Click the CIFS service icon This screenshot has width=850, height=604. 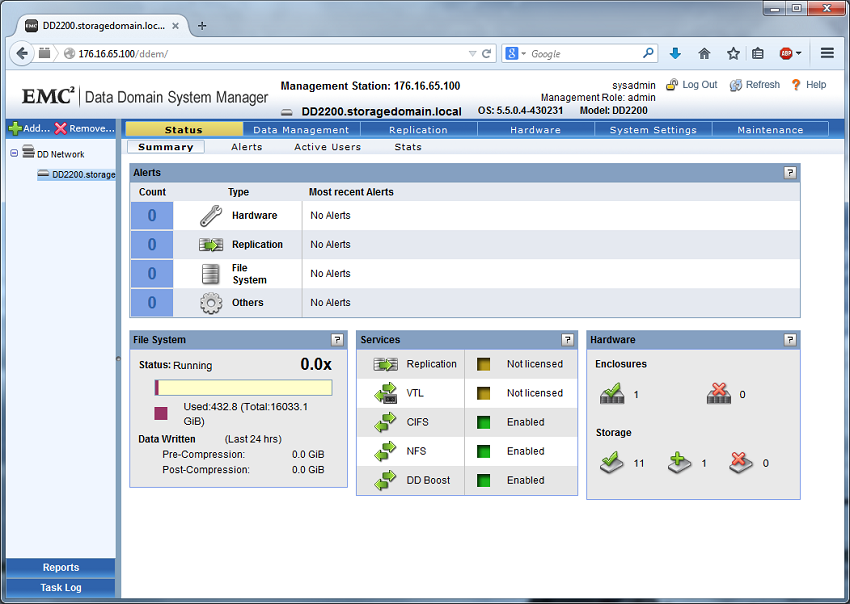pos(385,422)
